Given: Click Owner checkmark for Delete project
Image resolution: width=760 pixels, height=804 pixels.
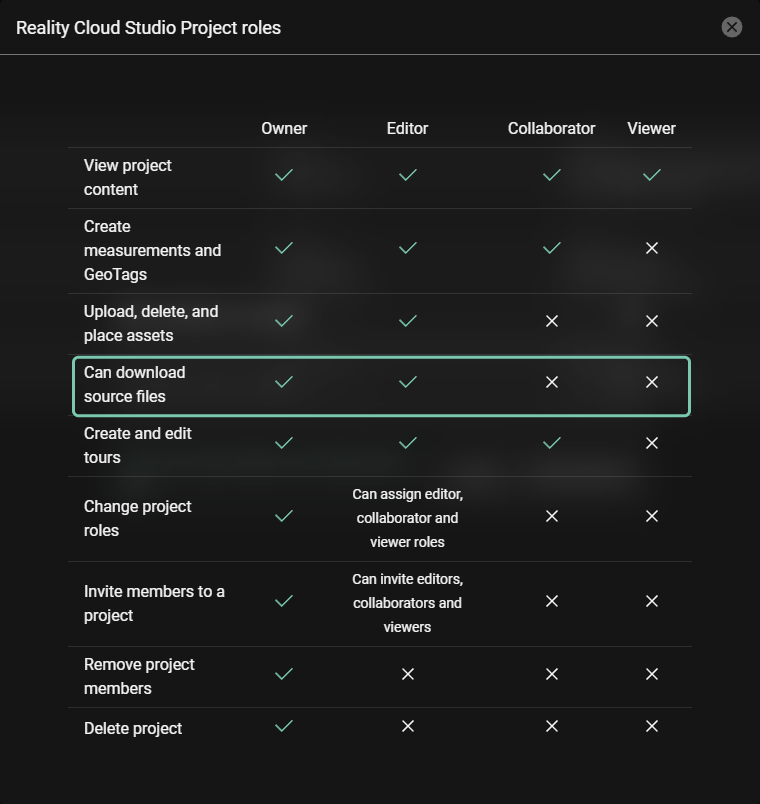Looking at the screenshot, I should (284, 726).
